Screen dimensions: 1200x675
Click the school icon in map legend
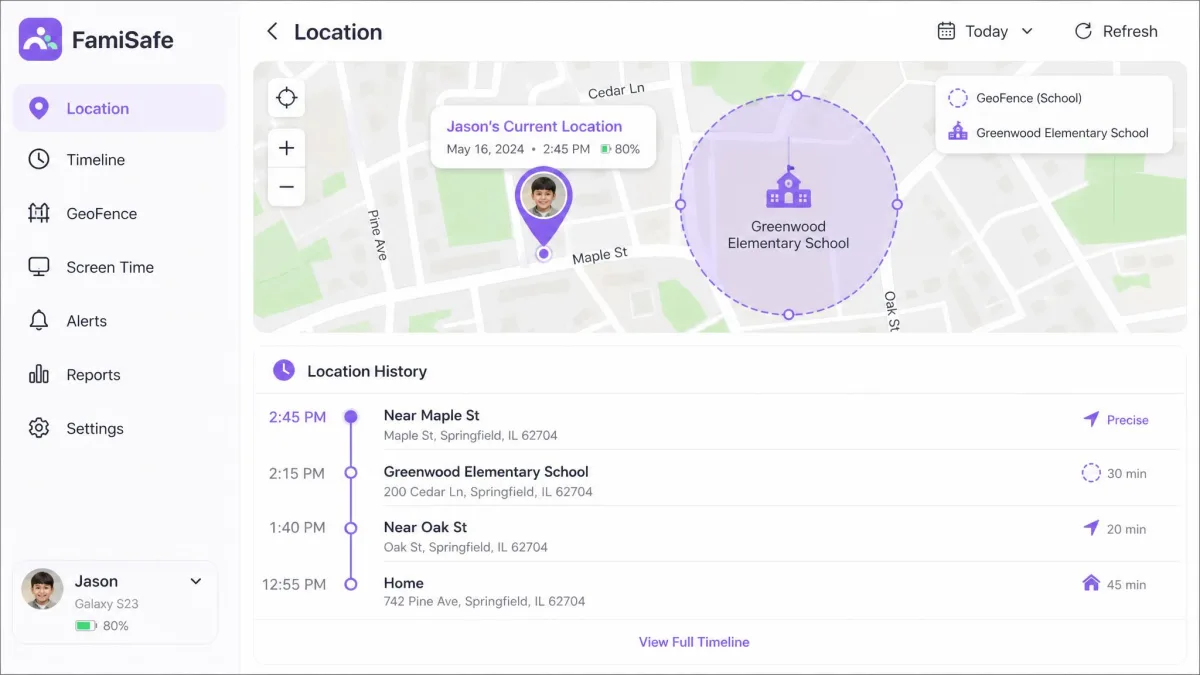[x=958, y=132]
